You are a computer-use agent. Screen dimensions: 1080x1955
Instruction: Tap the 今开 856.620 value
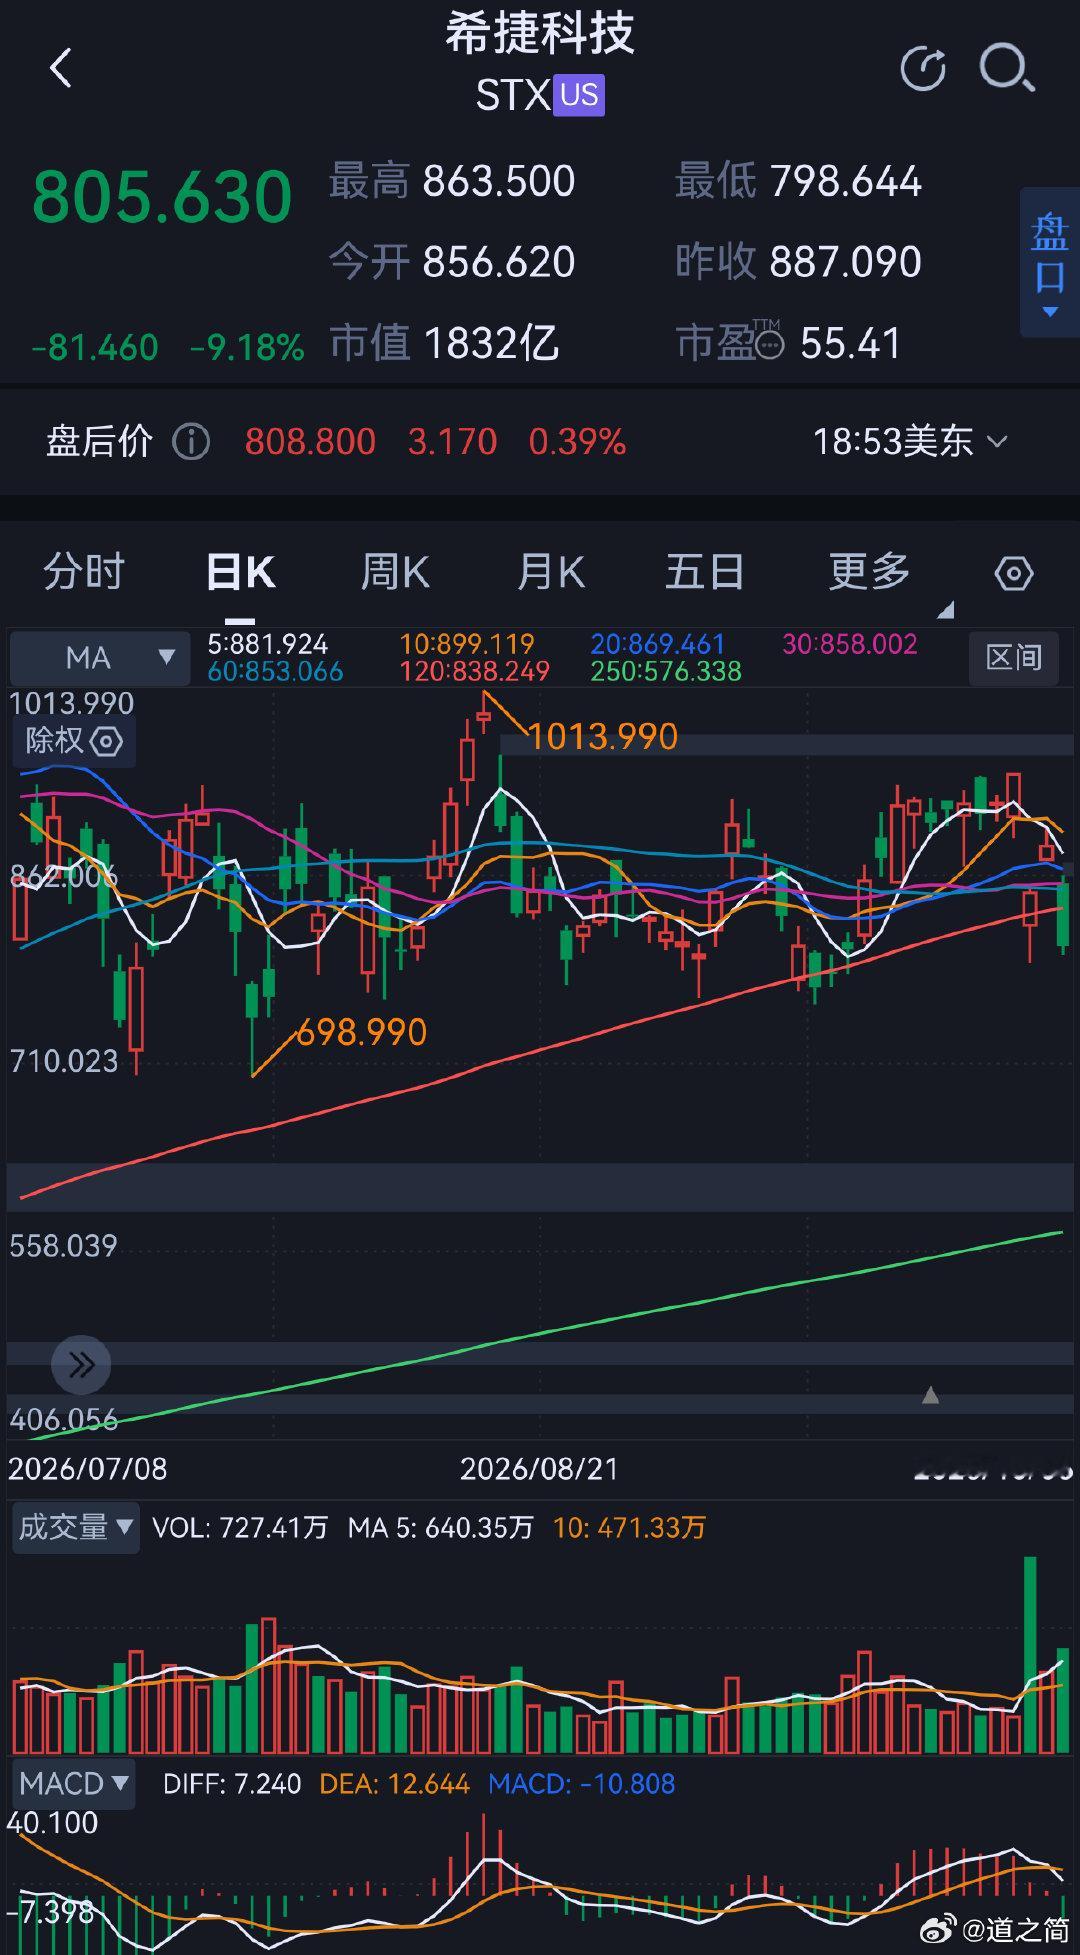(x=499, y=262)
